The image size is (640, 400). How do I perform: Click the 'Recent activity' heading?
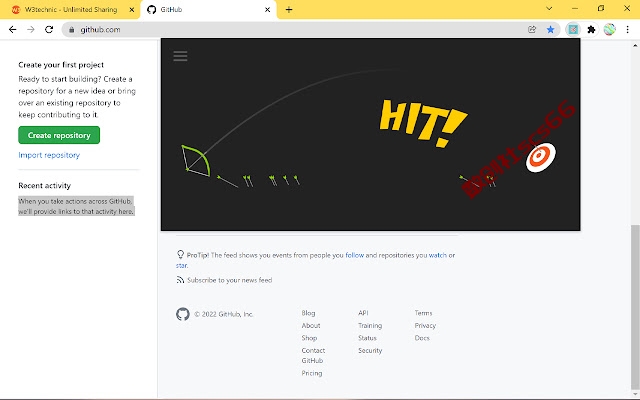(44, 186)
